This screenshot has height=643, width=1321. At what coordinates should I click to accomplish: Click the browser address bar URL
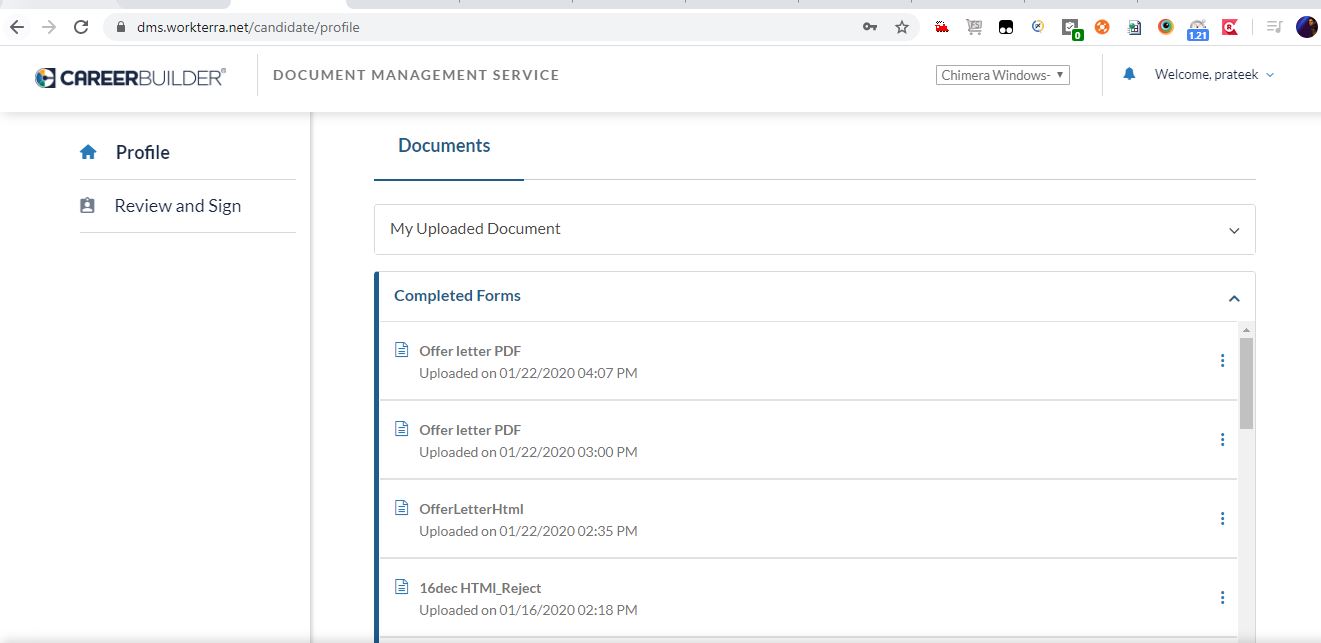tap(248, 27)
